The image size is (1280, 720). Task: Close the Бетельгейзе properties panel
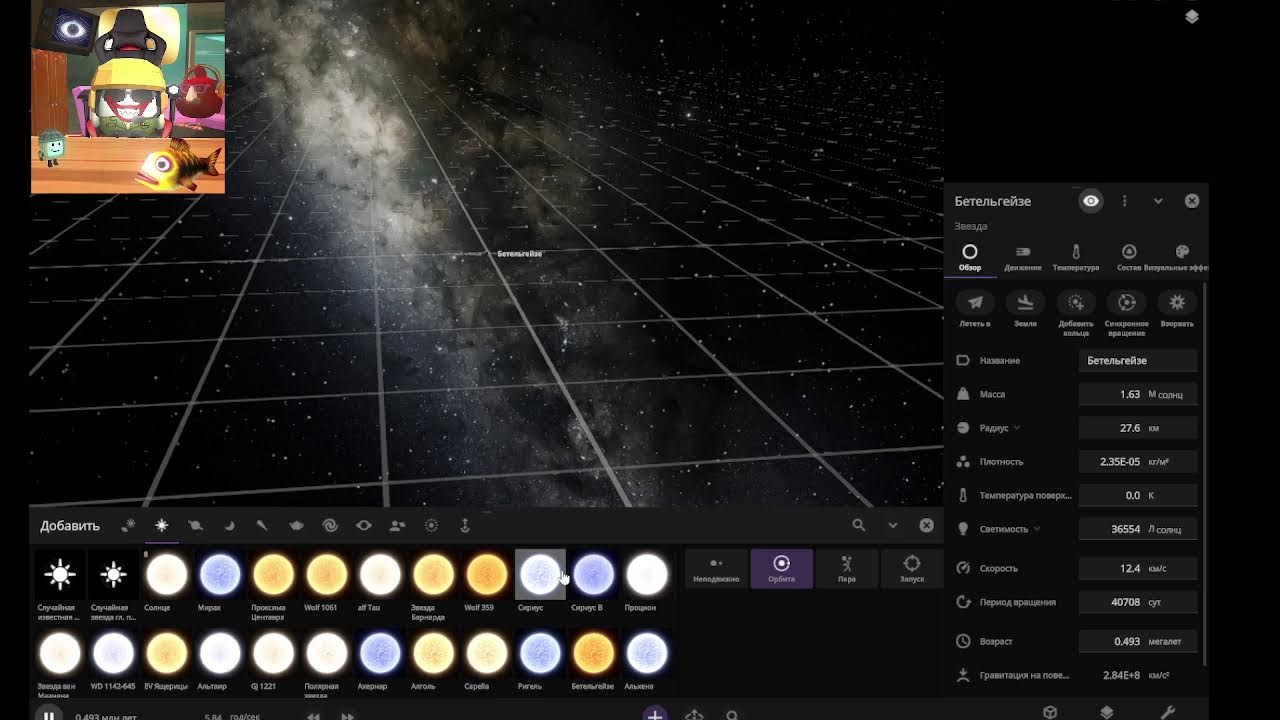[1192, 201]
